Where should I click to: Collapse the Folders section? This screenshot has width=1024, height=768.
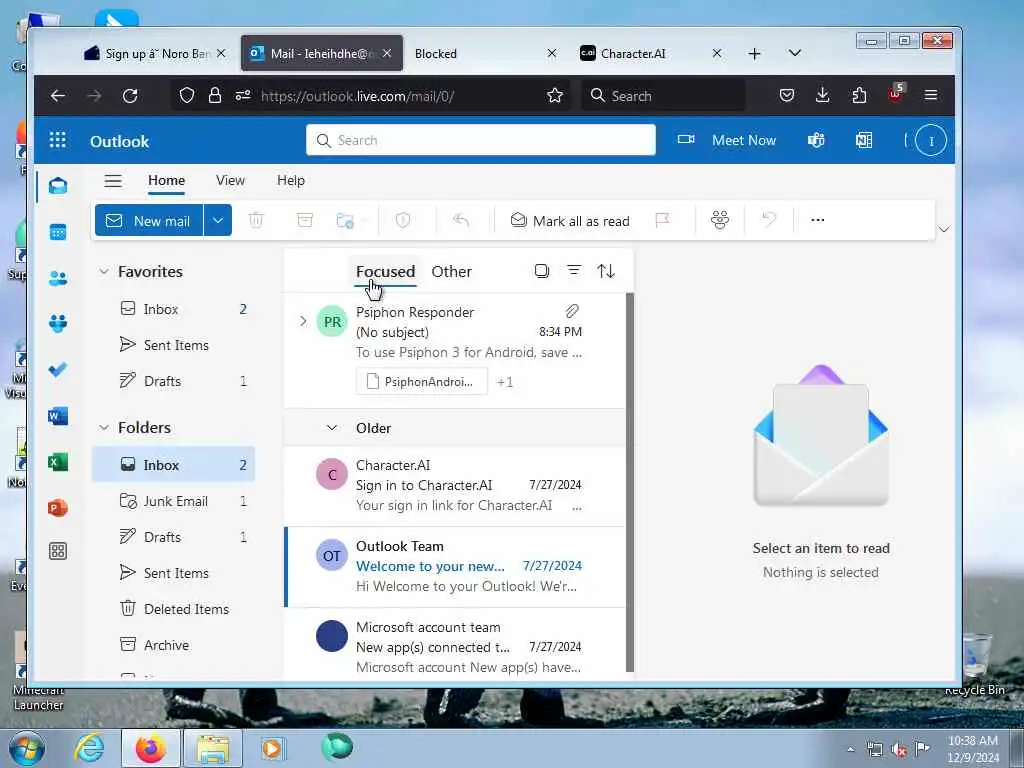pos(103,427)
